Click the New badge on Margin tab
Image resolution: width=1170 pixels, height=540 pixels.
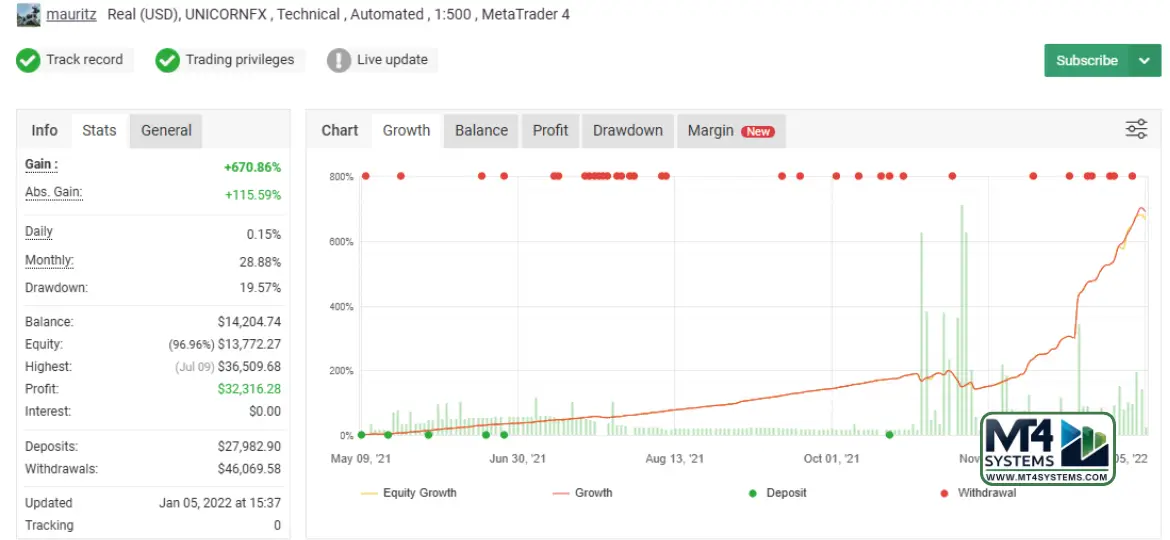point(758,131)
